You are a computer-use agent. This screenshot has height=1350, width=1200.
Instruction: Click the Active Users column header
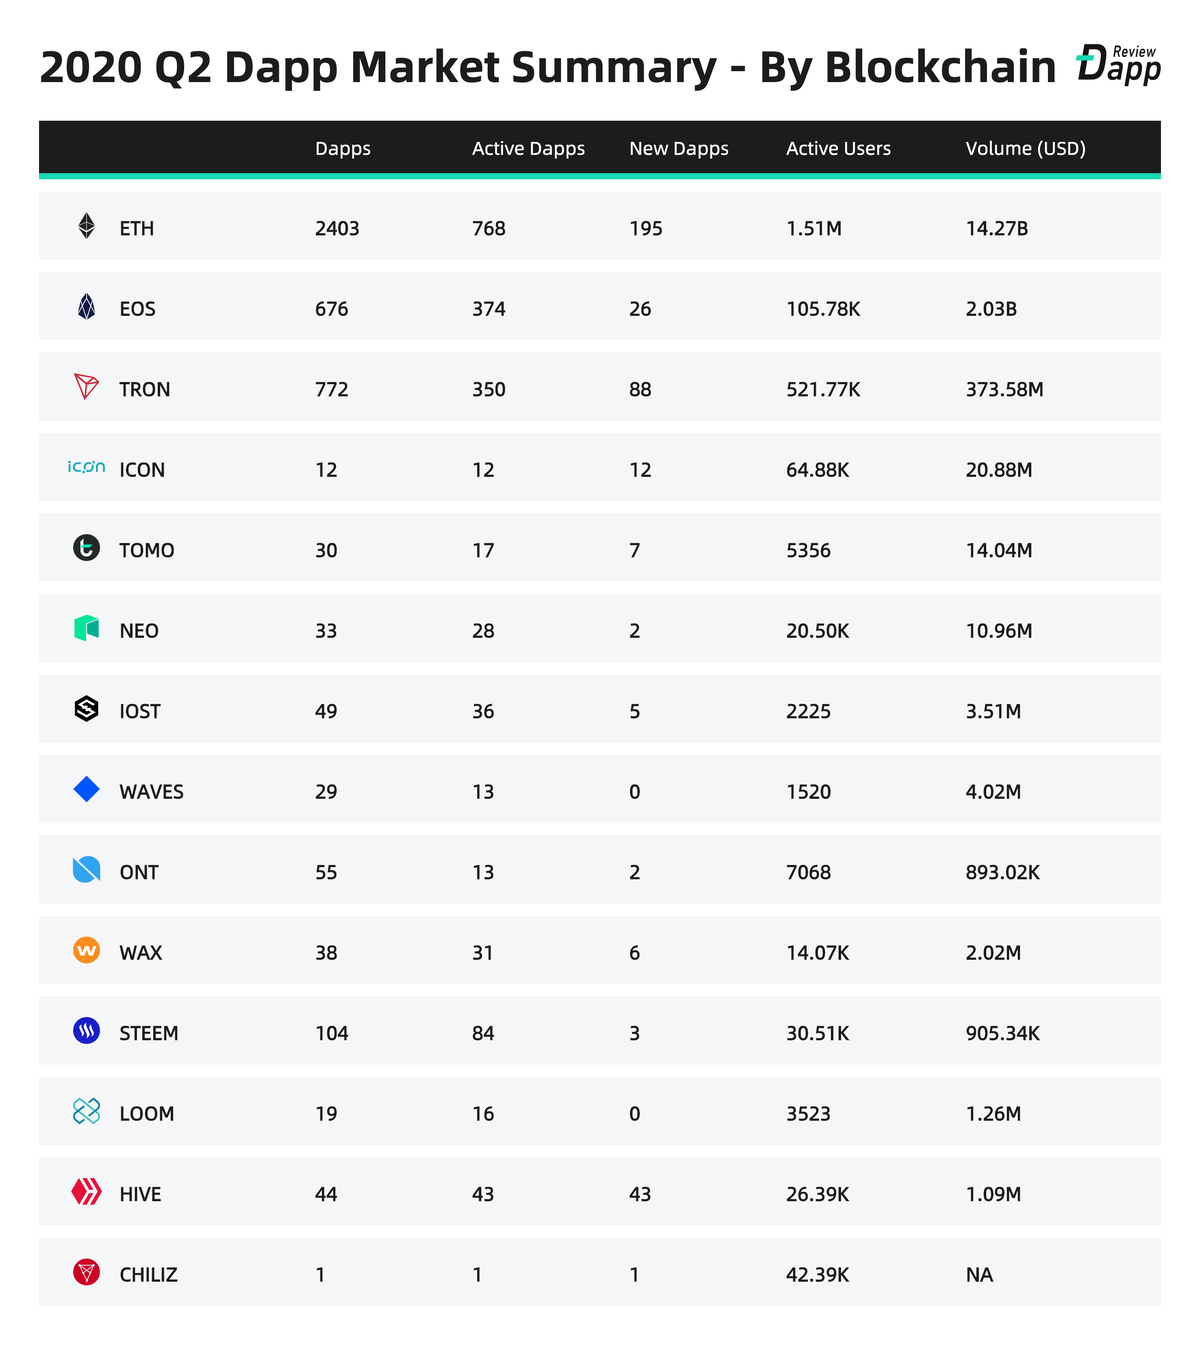pos(838,149)
